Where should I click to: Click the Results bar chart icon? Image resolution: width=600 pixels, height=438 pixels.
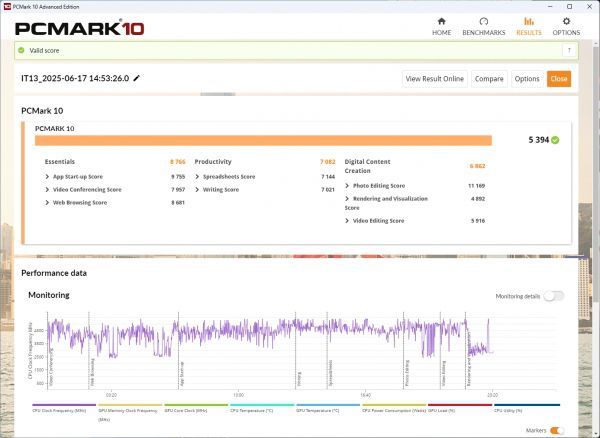click(x=529, y=21)
